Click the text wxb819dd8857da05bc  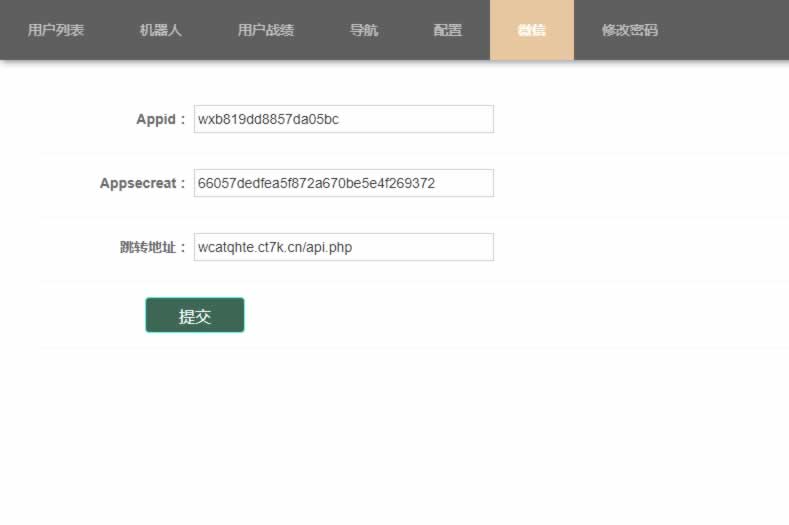click(268, 119)
